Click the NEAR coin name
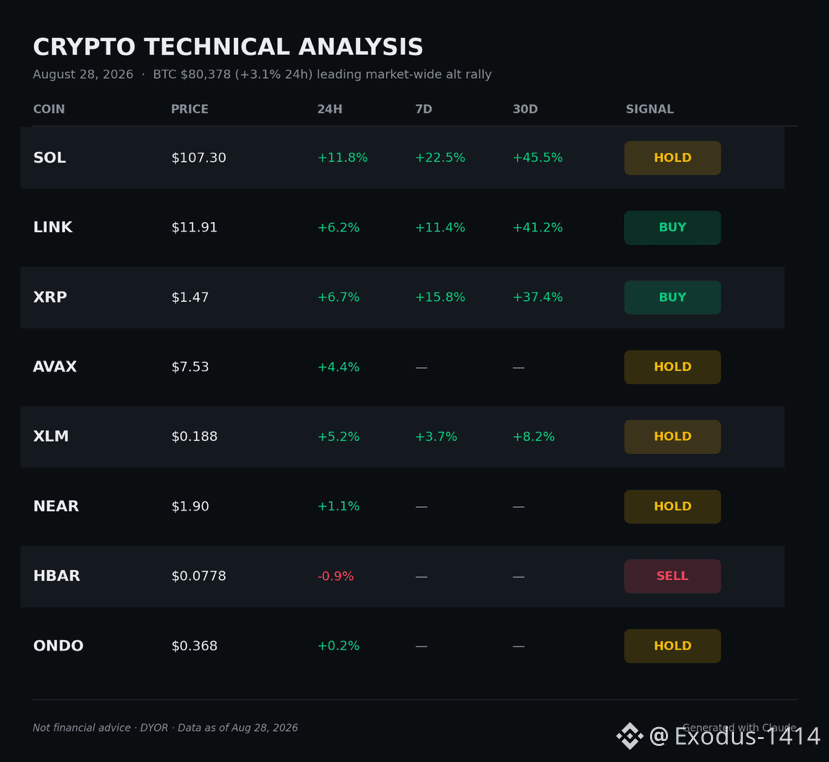This screenshot has height=762, width=829. click(56, 506)
